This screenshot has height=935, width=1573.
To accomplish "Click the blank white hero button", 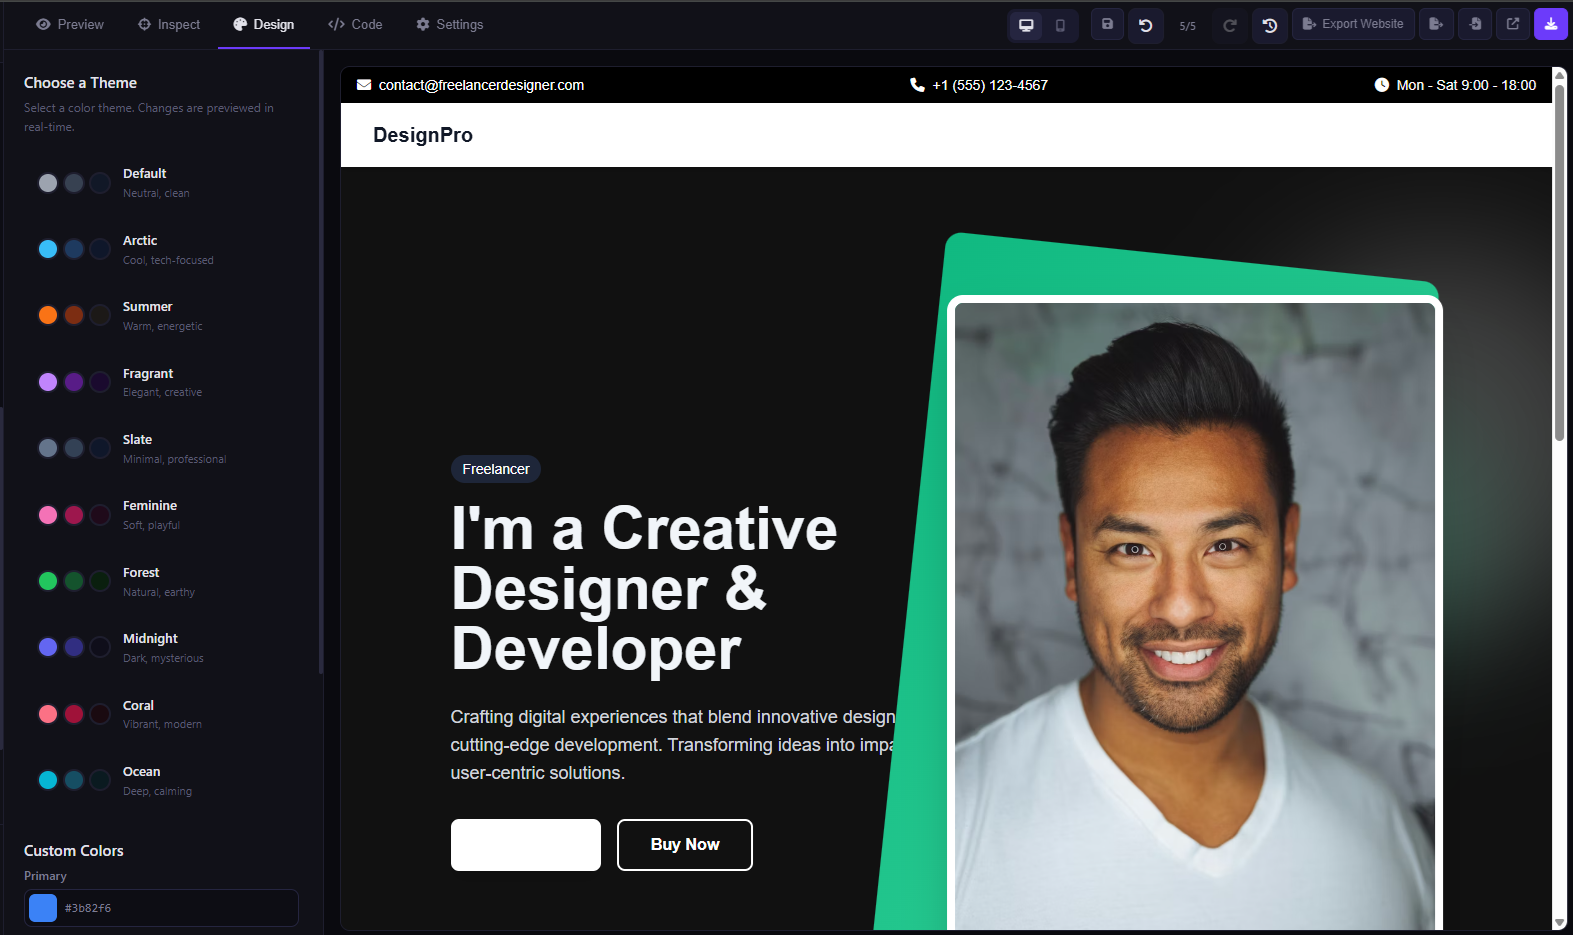I will point(526,845).
